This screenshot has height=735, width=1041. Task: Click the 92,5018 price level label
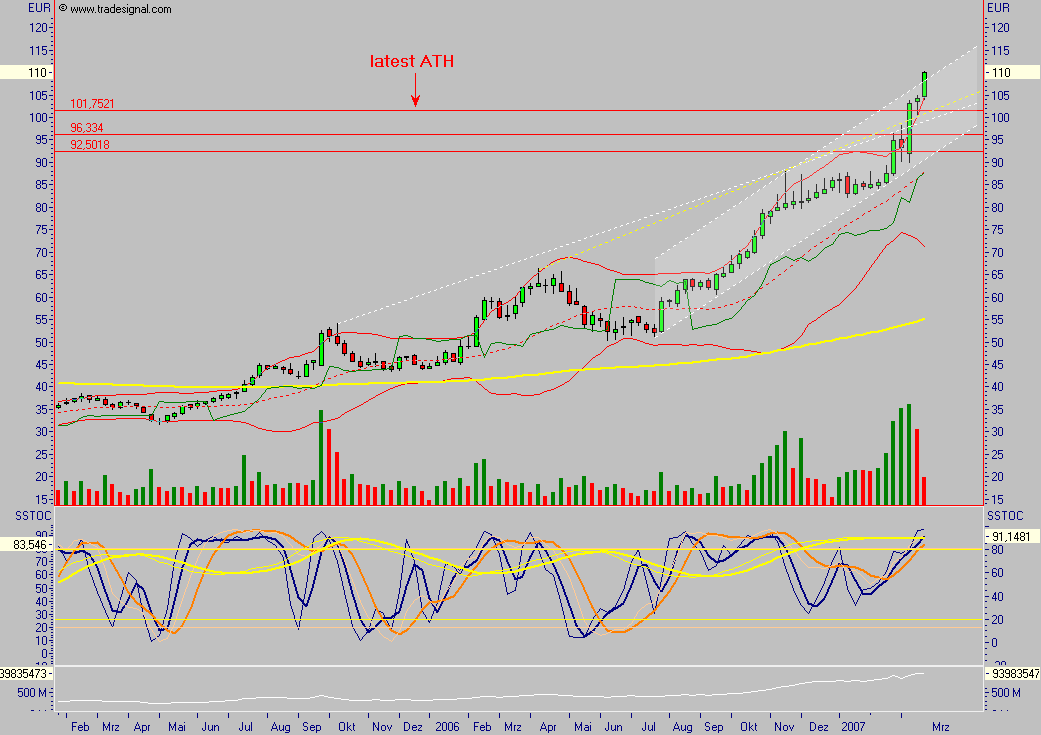tap(90, 144)
